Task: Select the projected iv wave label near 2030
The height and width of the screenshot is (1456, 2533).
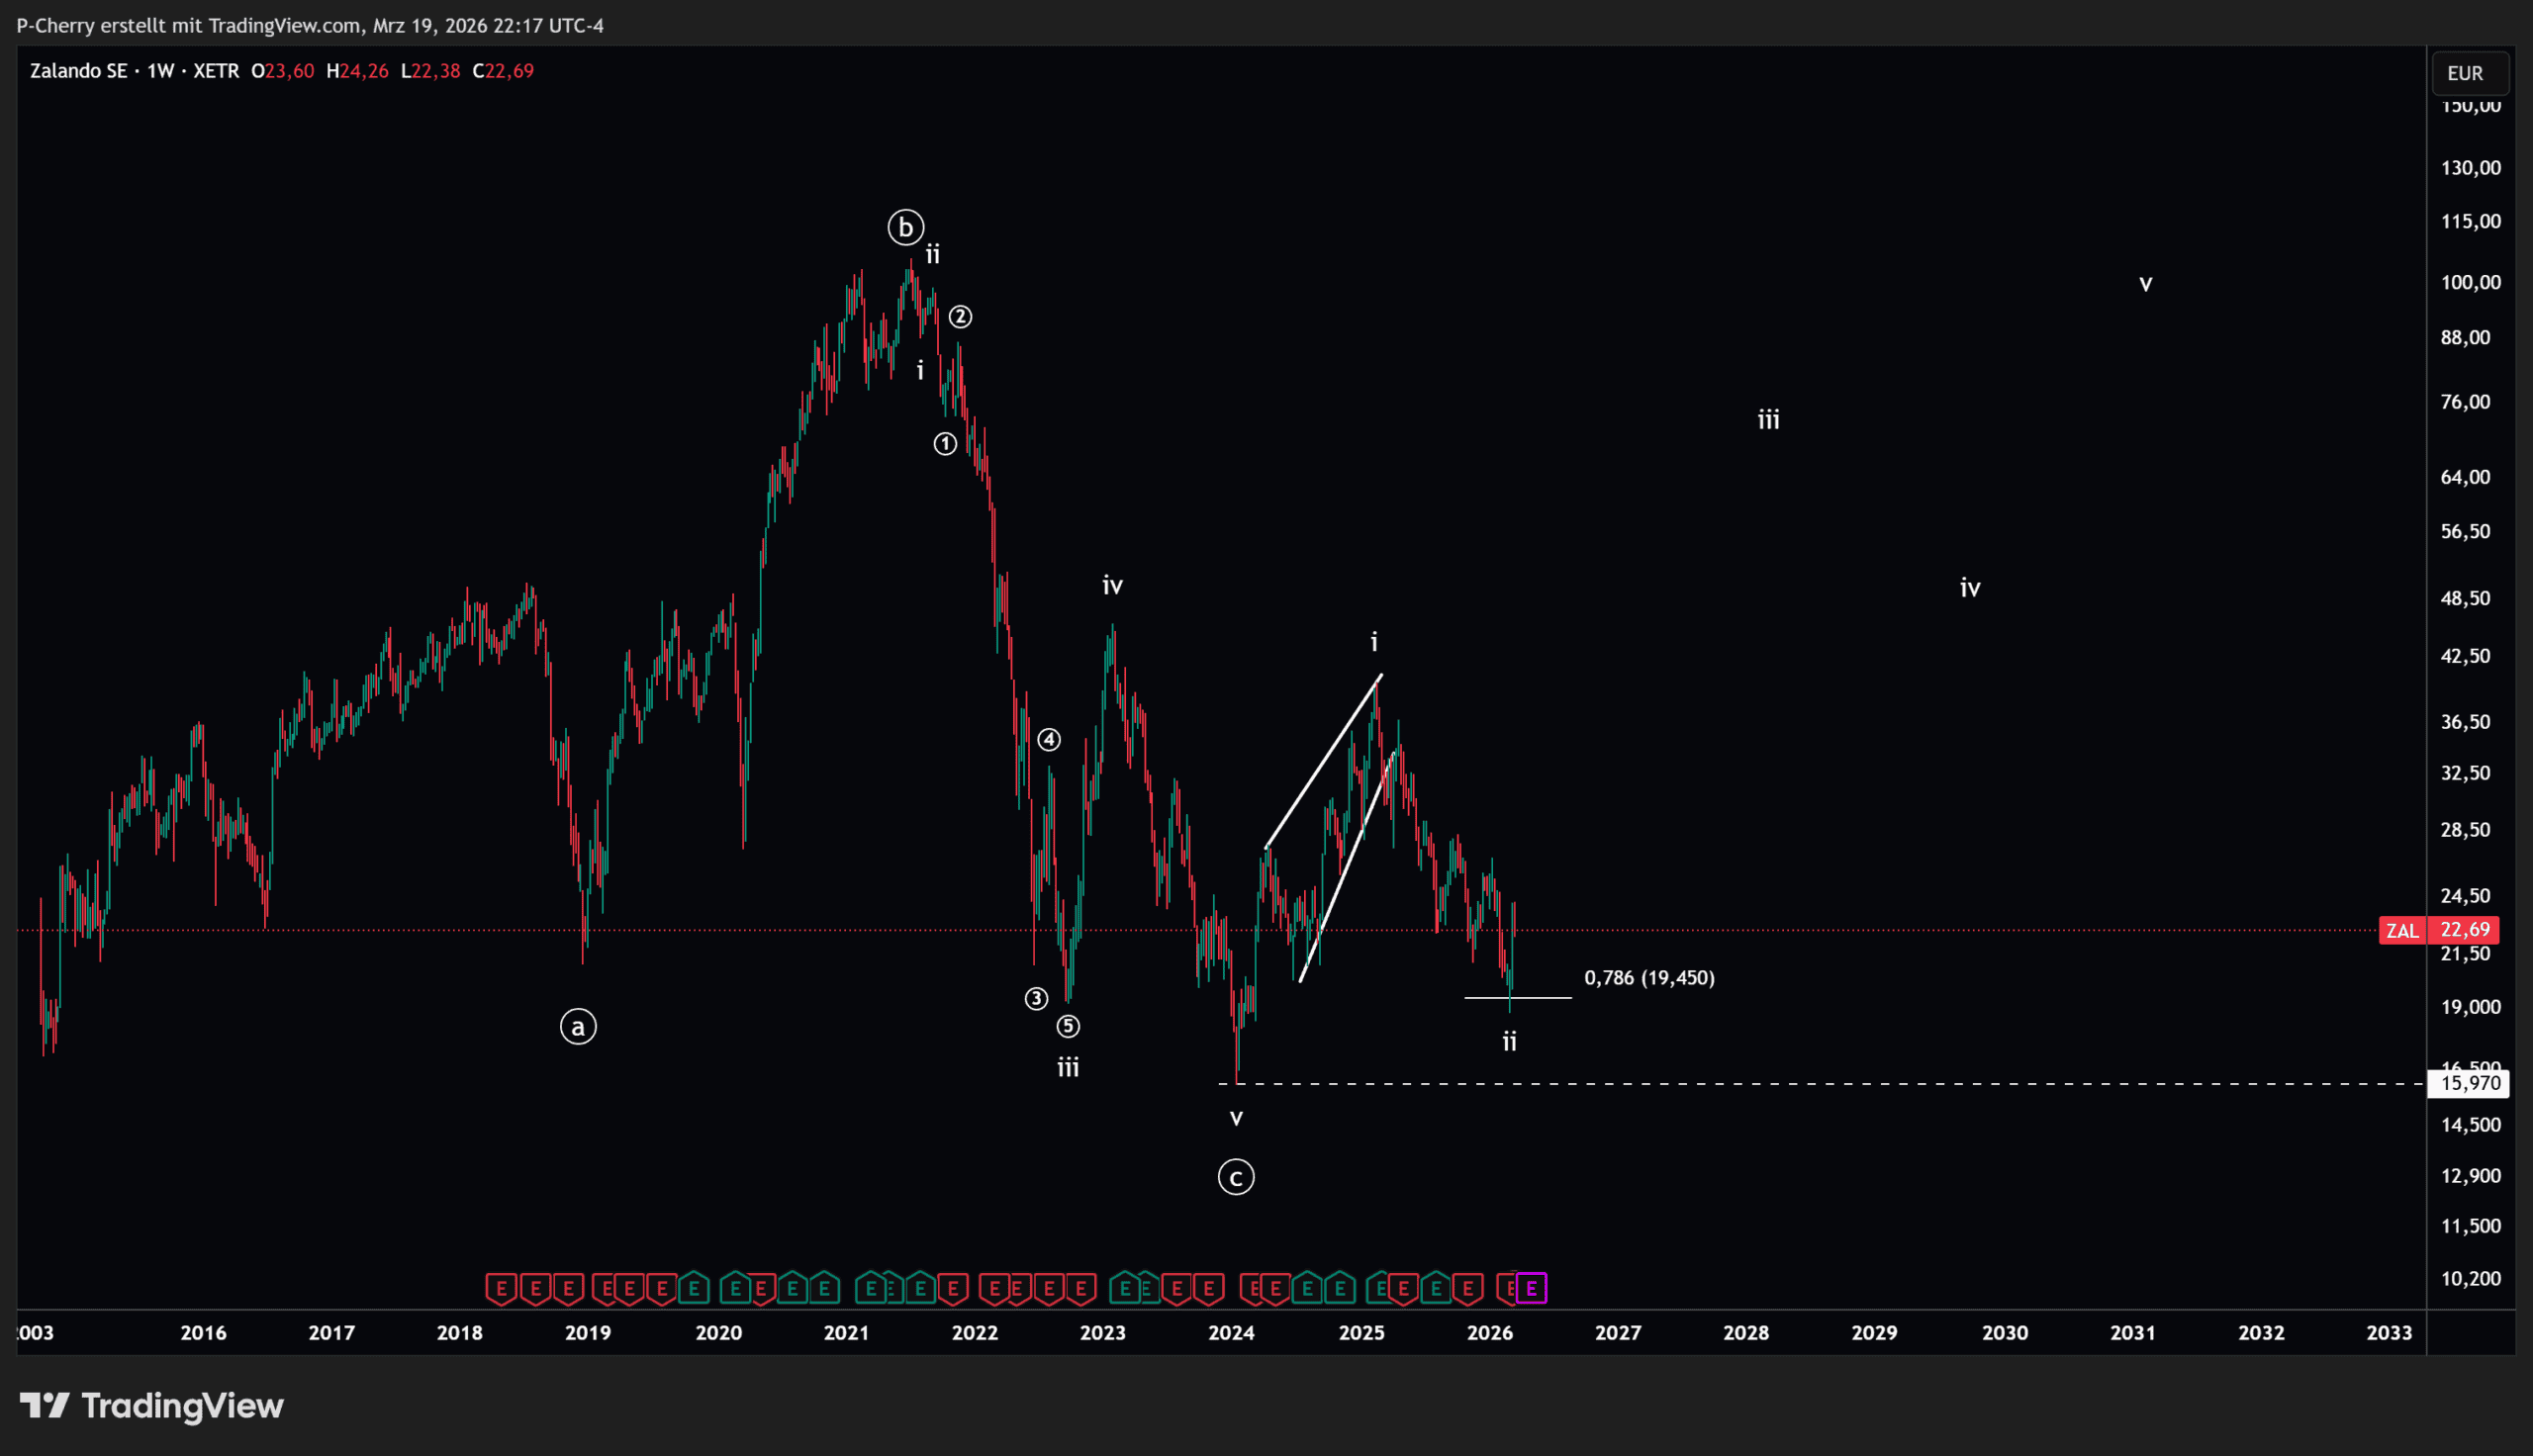Action: click(x=1969, y=588)
